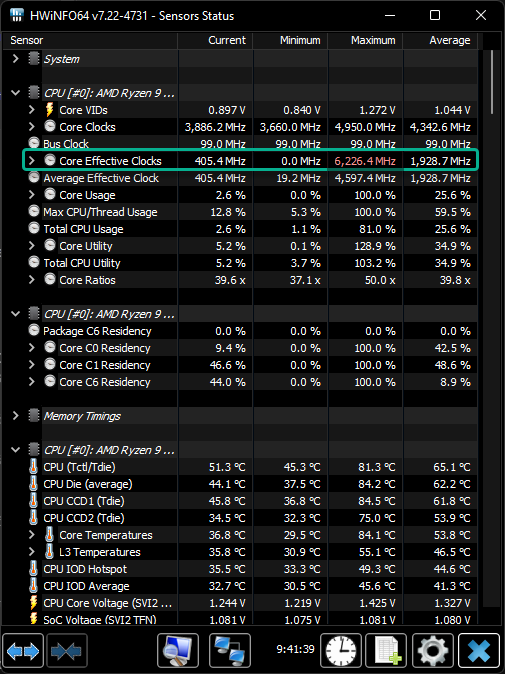
Task: Click the SoC Voltage lightning icon
Action: 34,619
